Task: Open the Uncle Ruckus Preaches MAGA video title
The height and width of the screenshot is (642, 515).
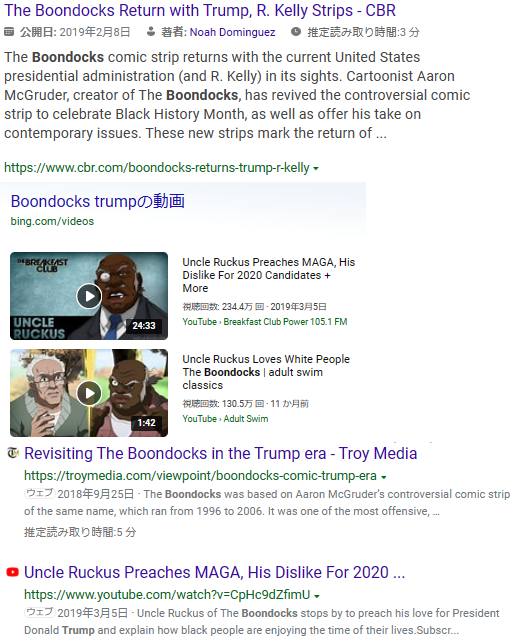Action: (269, 275)
